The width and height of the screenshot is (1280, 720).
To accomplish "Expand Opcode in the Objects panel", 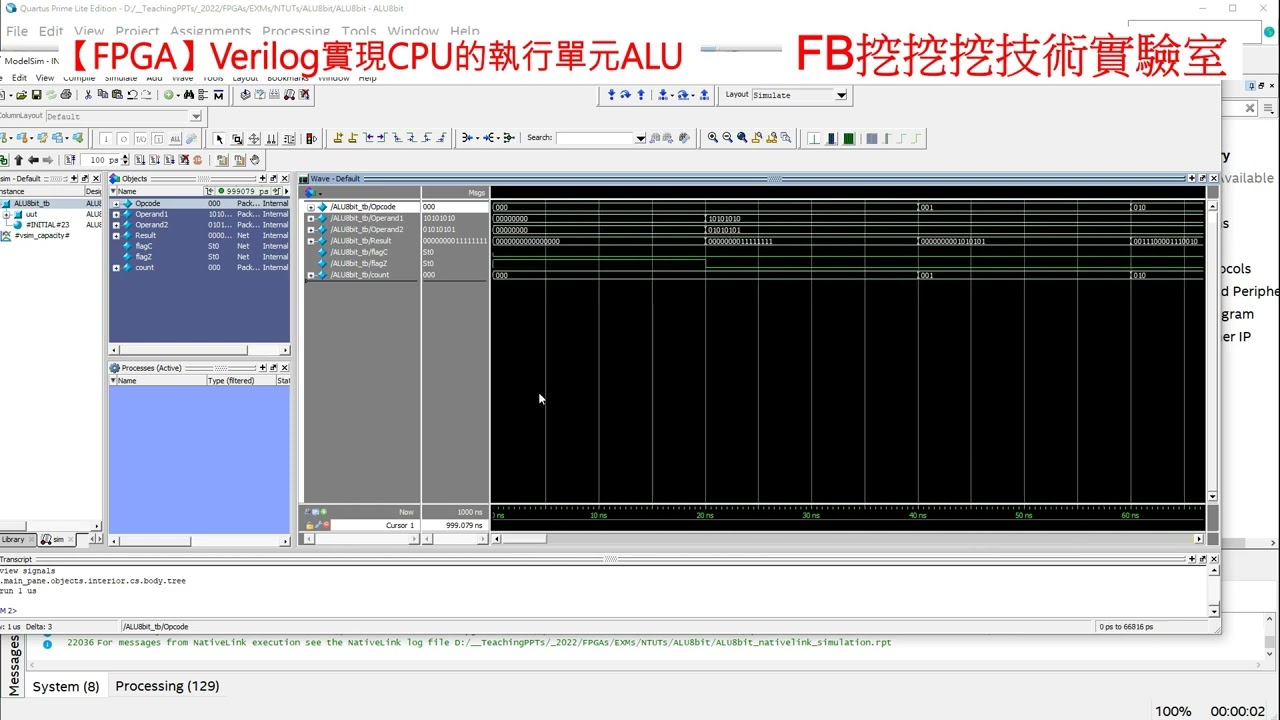I will 116,203.
